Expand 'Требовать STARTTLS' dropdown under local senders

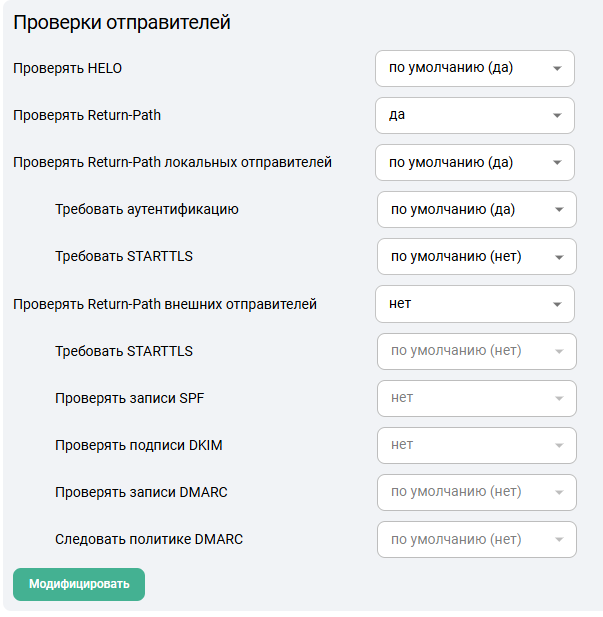point(477,256)
